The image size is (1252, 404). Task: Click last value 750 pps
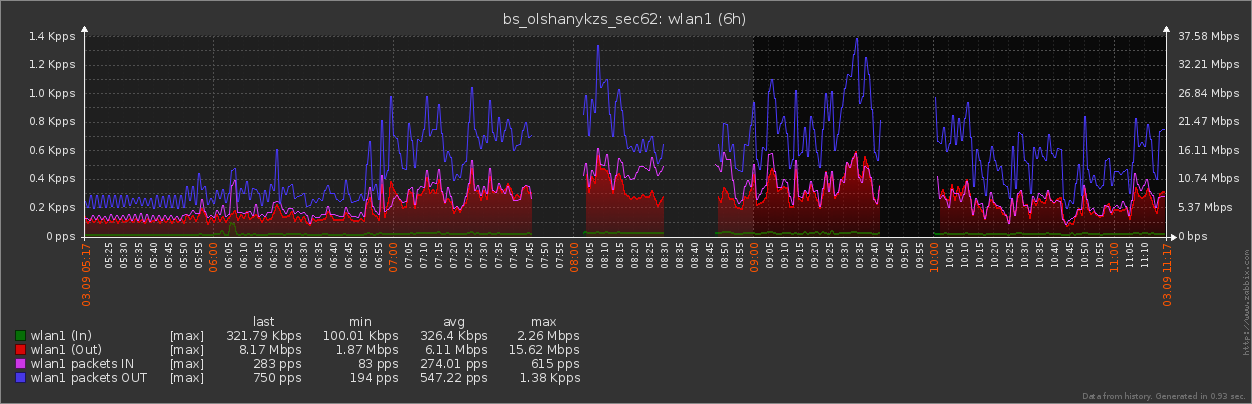pos(278,378)
